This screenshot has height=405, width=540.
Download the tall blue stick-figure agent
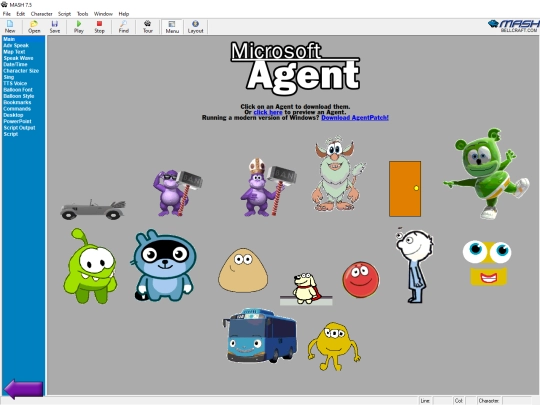coord(414,265)
